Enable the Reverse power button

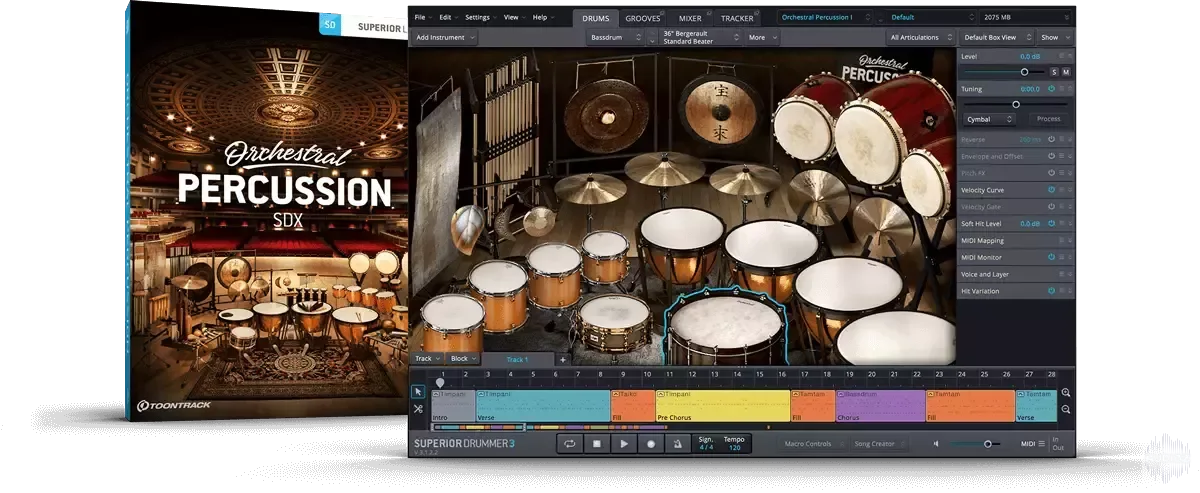pyautogui.click(x=1052, y=139)
